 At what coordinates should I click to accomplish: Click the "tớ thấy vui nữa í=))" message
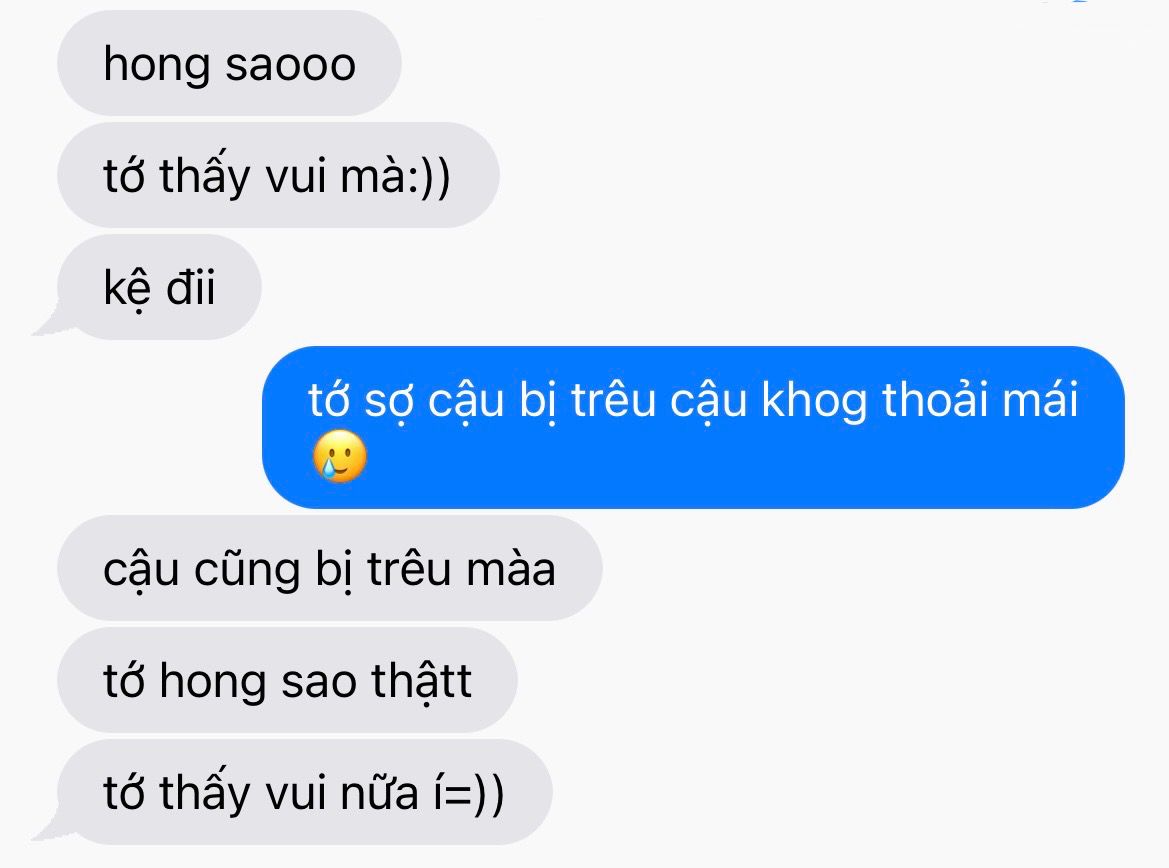pyautogui.click(x=304, y=792)
